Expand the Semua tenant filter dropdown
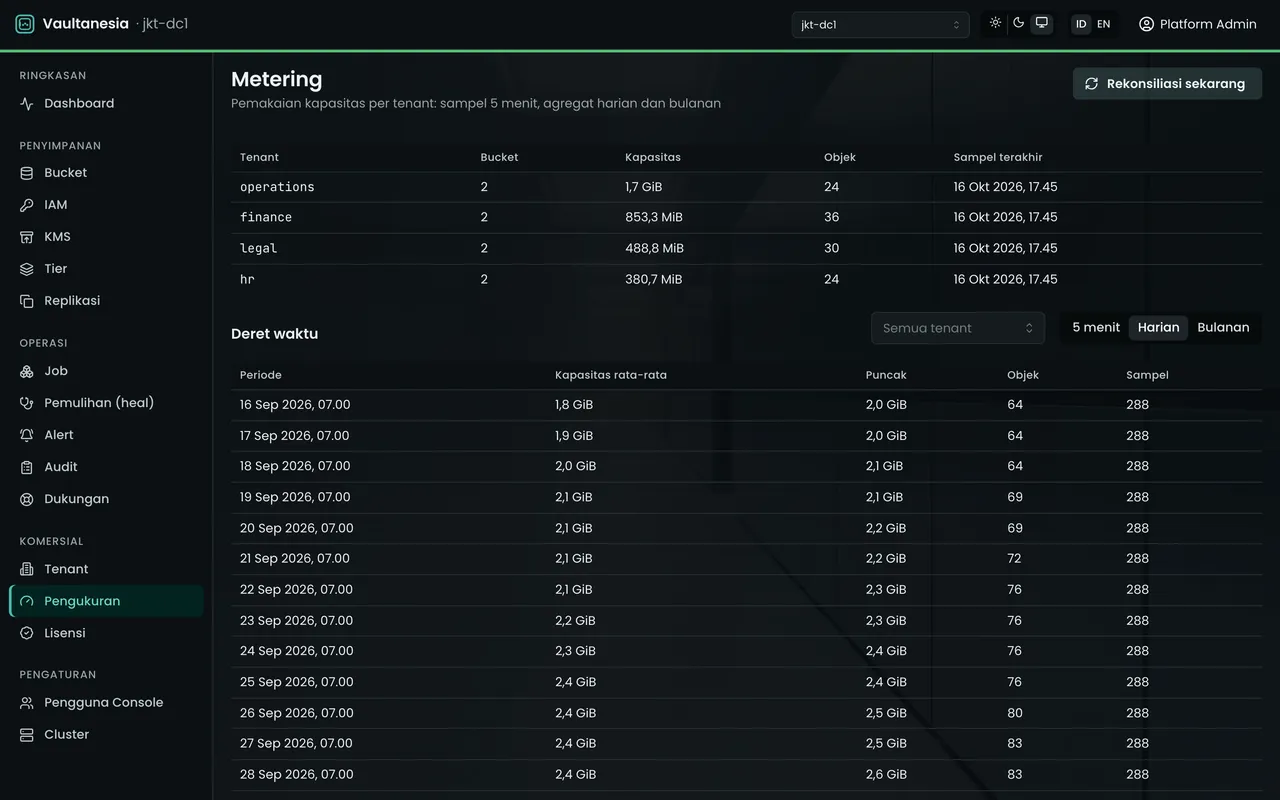Viewport: 1280px width, 800px height. (958, 328)
